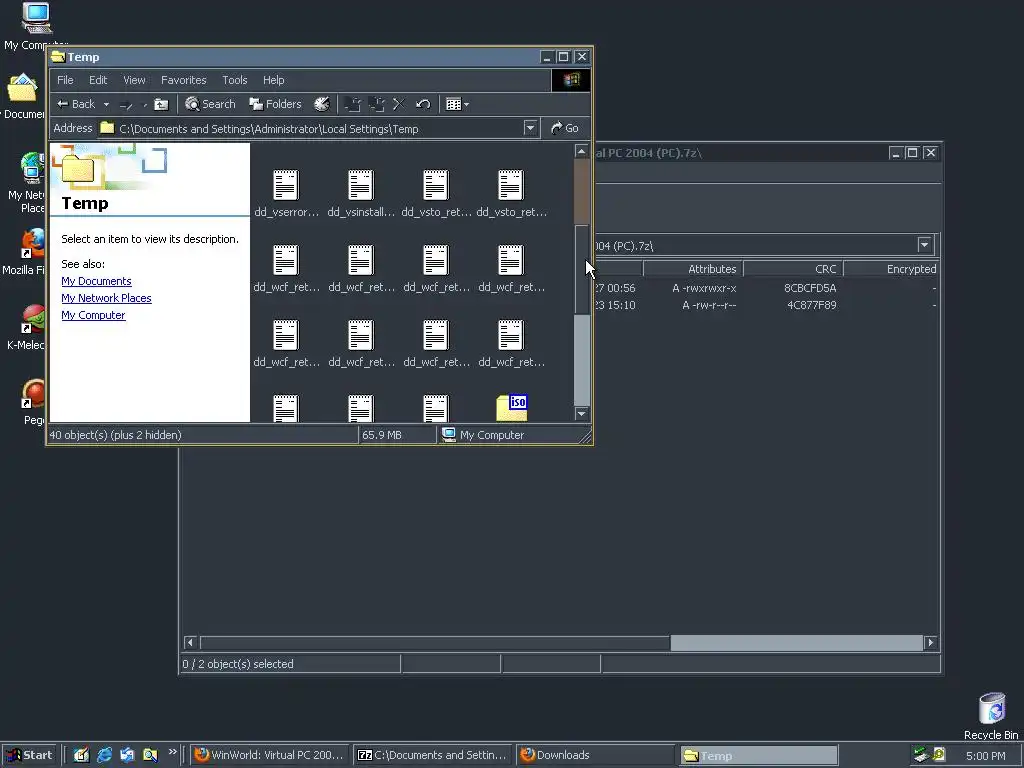Click the Attributes column header in 7-Zip
Viewport: 1024px width, 768px height.
point(693,269)
